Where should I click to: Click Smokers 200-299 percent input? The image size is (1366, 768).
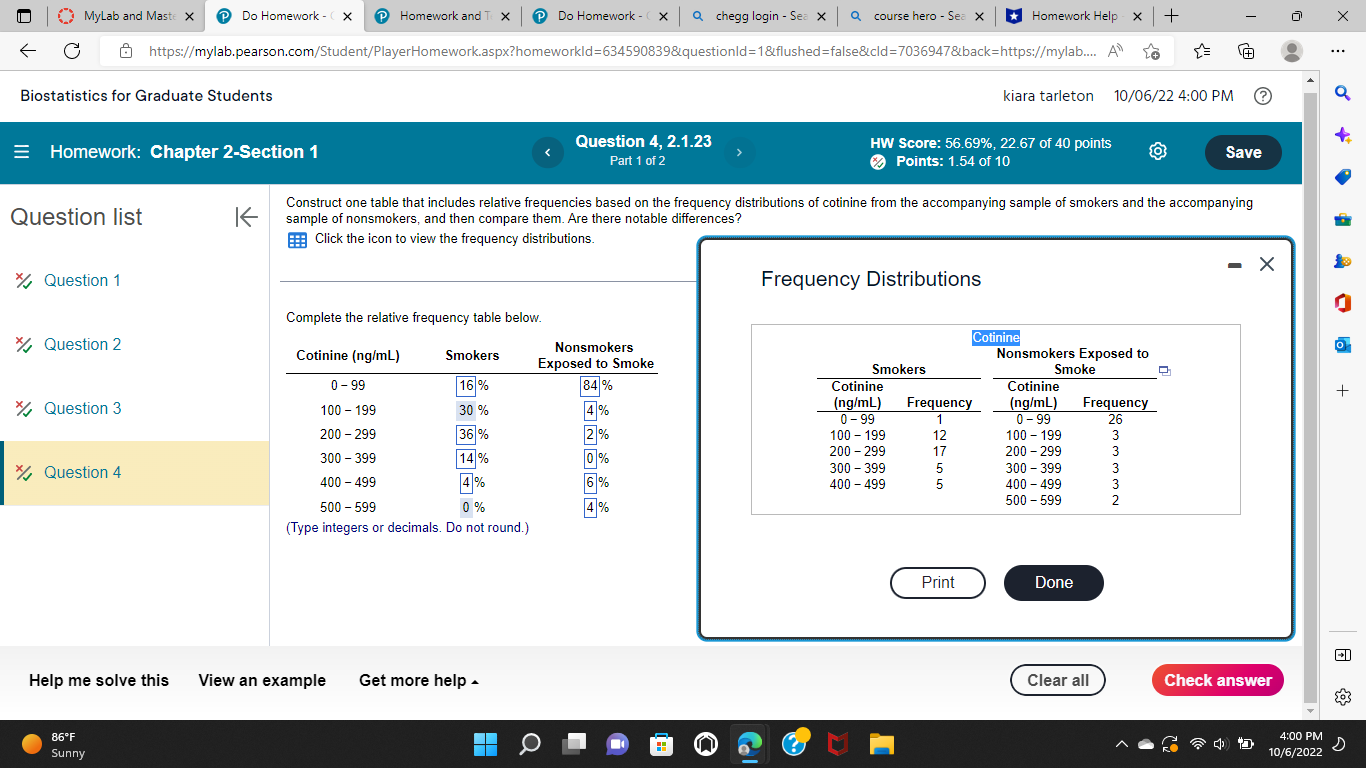click(x=466, y=434)
